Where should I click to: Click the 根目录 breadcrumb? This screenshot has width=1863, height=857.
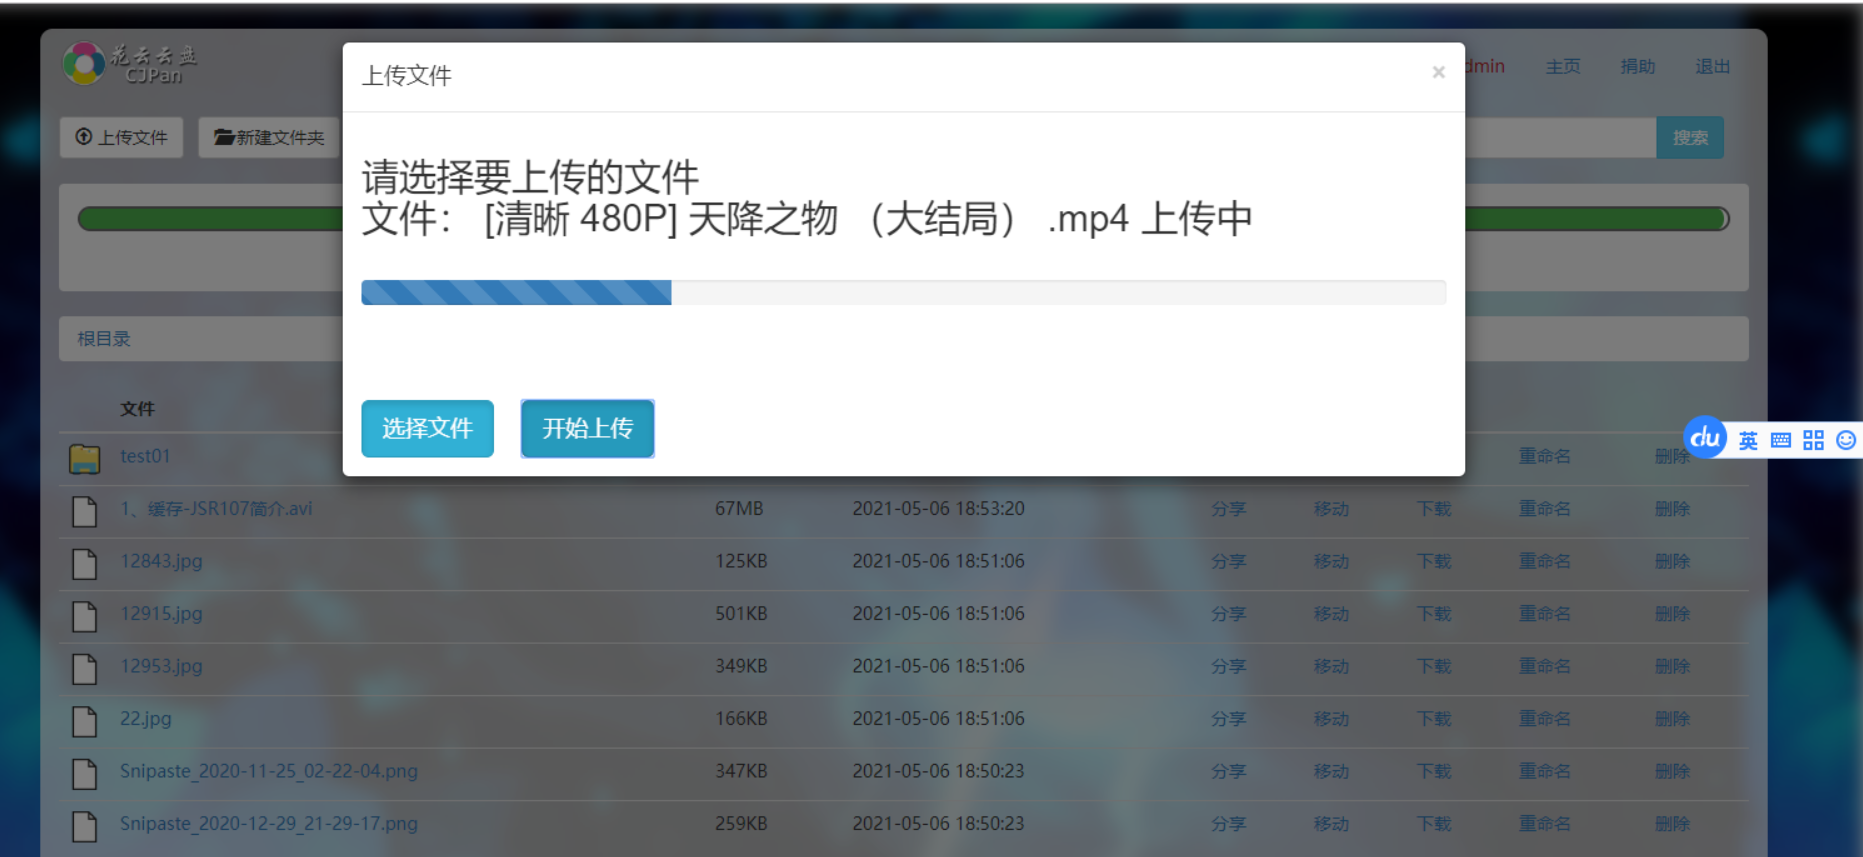pyautogui.click(x=104, y=339)
